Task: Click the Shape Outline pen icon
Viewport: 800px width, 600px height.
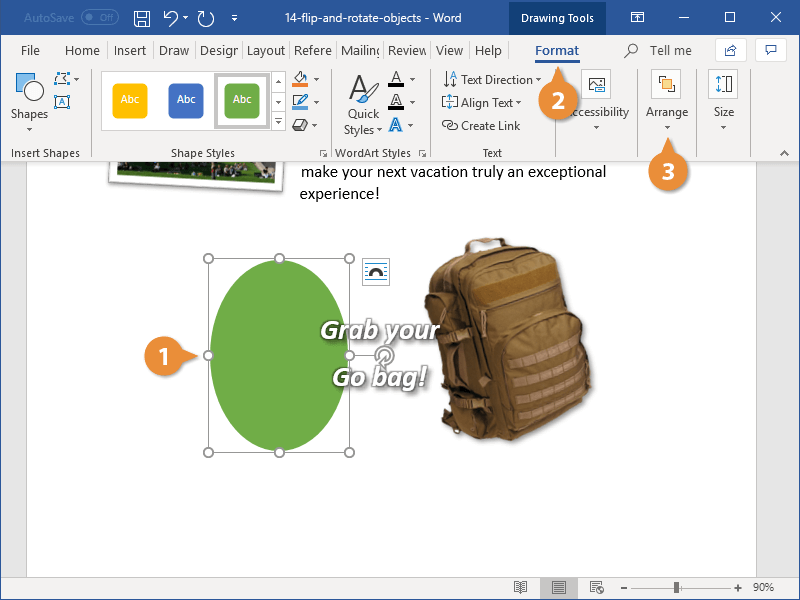Action: point(300,102)
